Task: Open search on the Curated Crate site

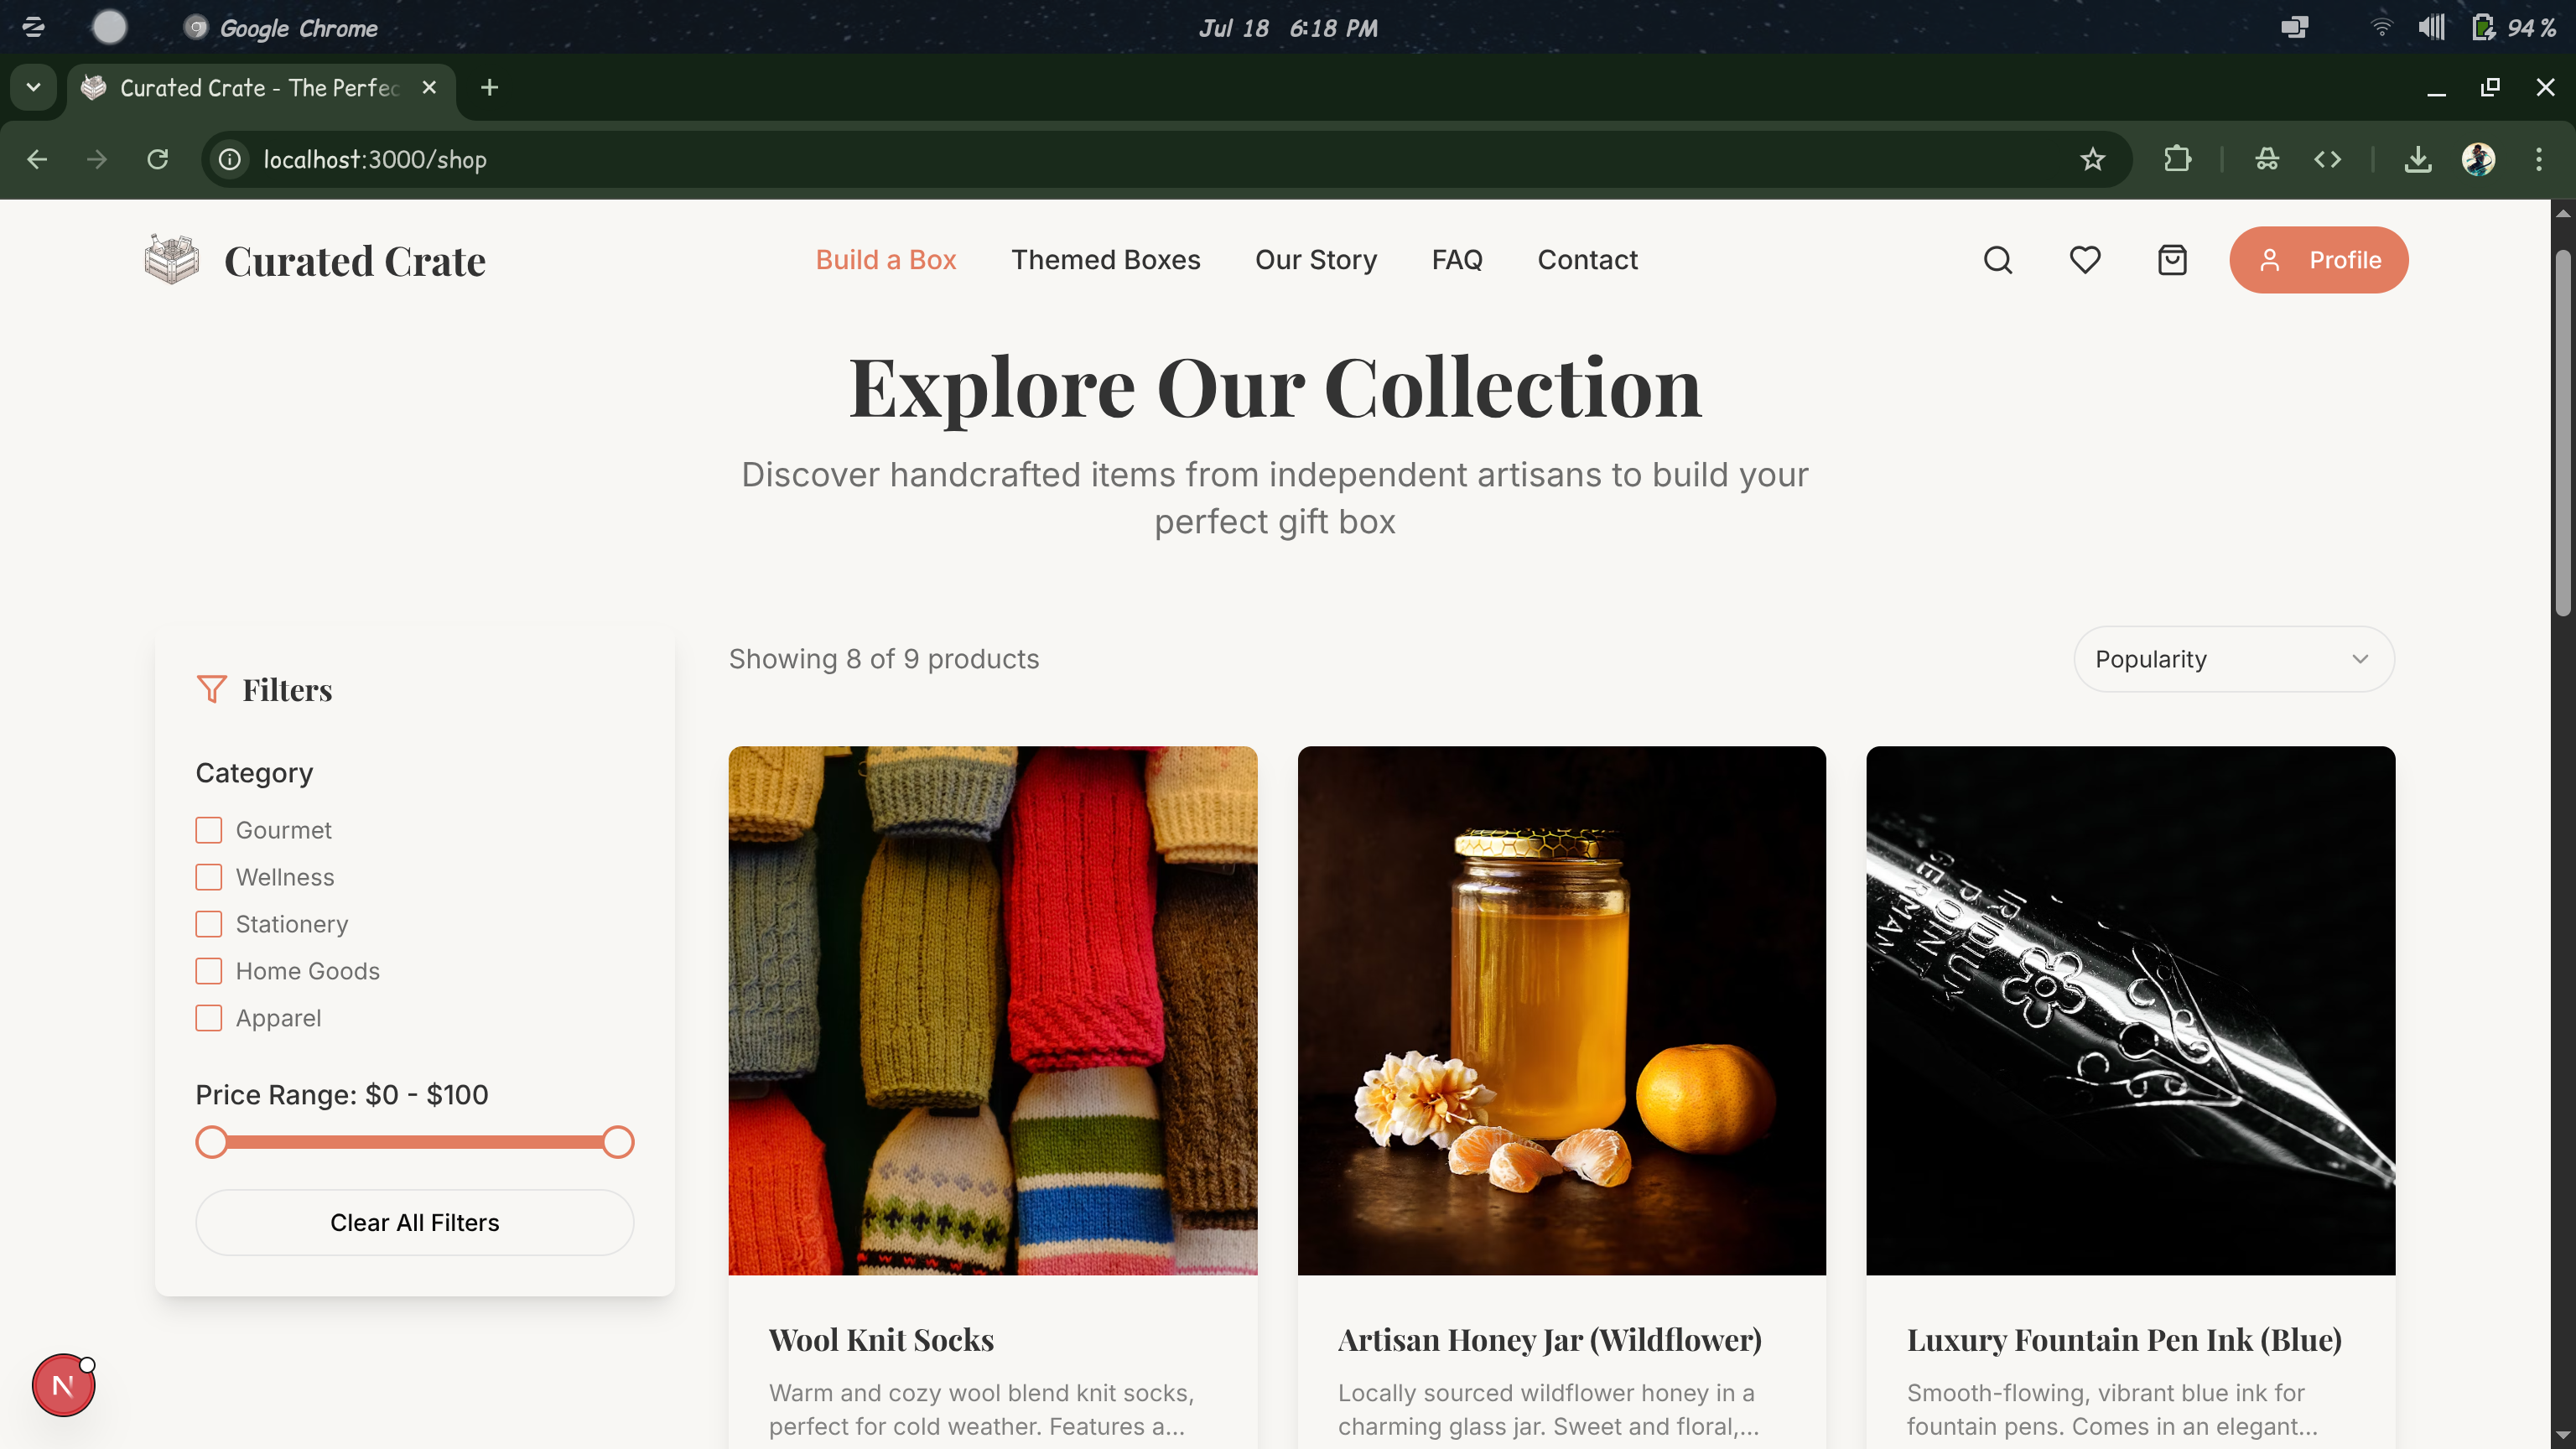Action: [1997, 259]
